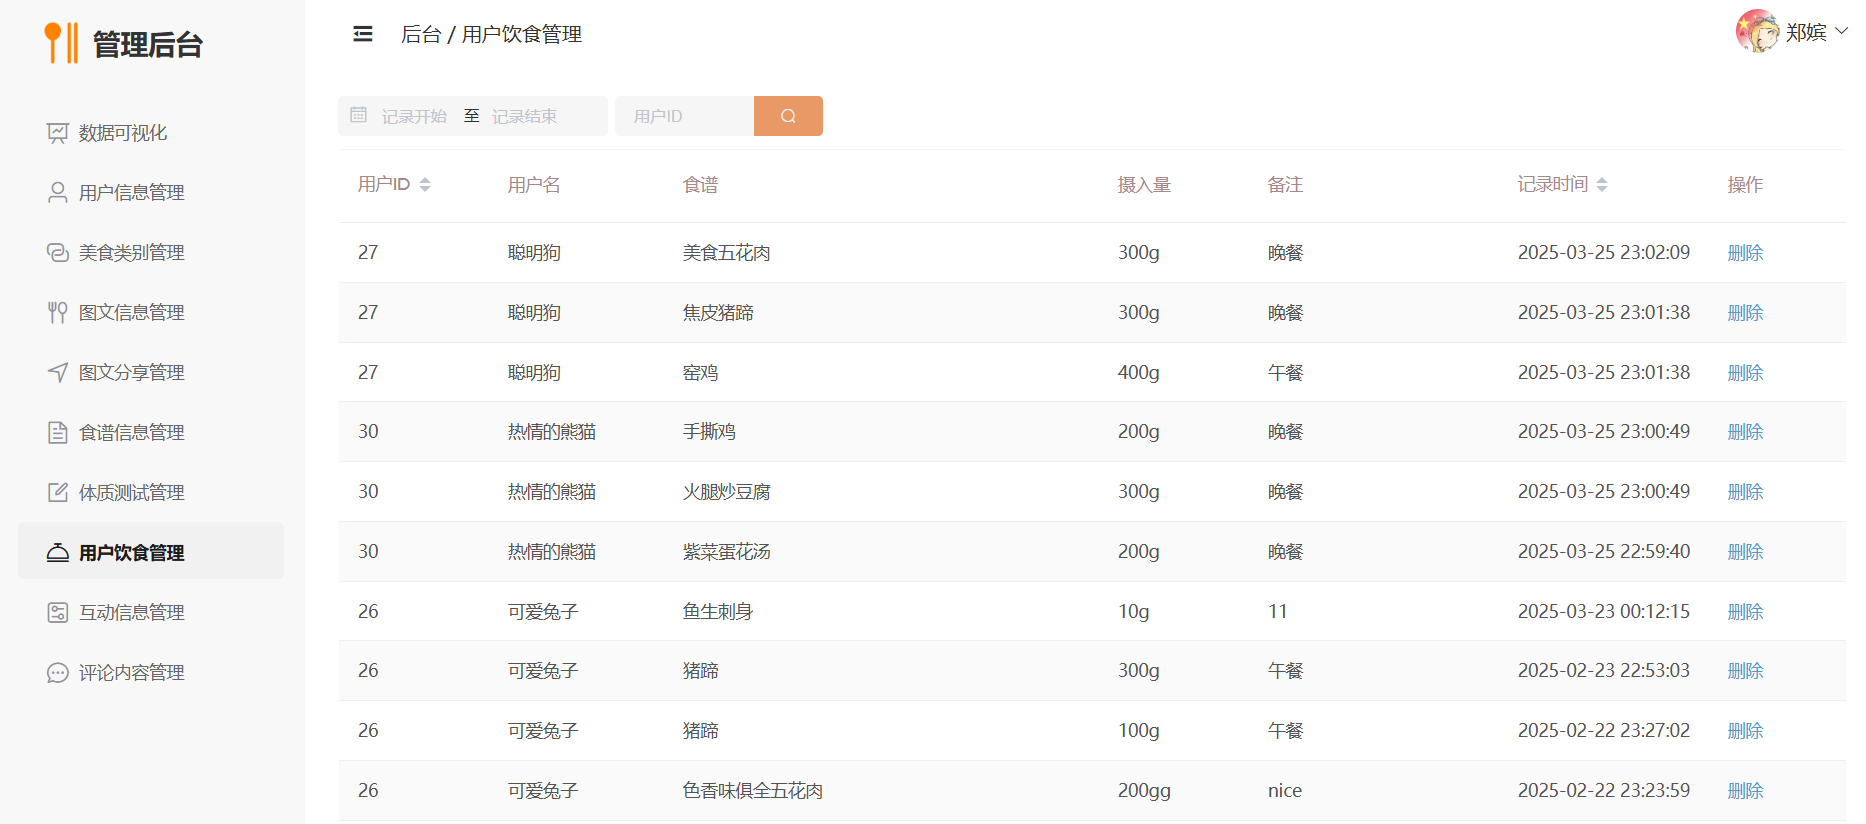The width and height of the screenshot is (1866, 824).
Task: Delete the 猪蹄 100g record
Action: [x=1745, y=731]
